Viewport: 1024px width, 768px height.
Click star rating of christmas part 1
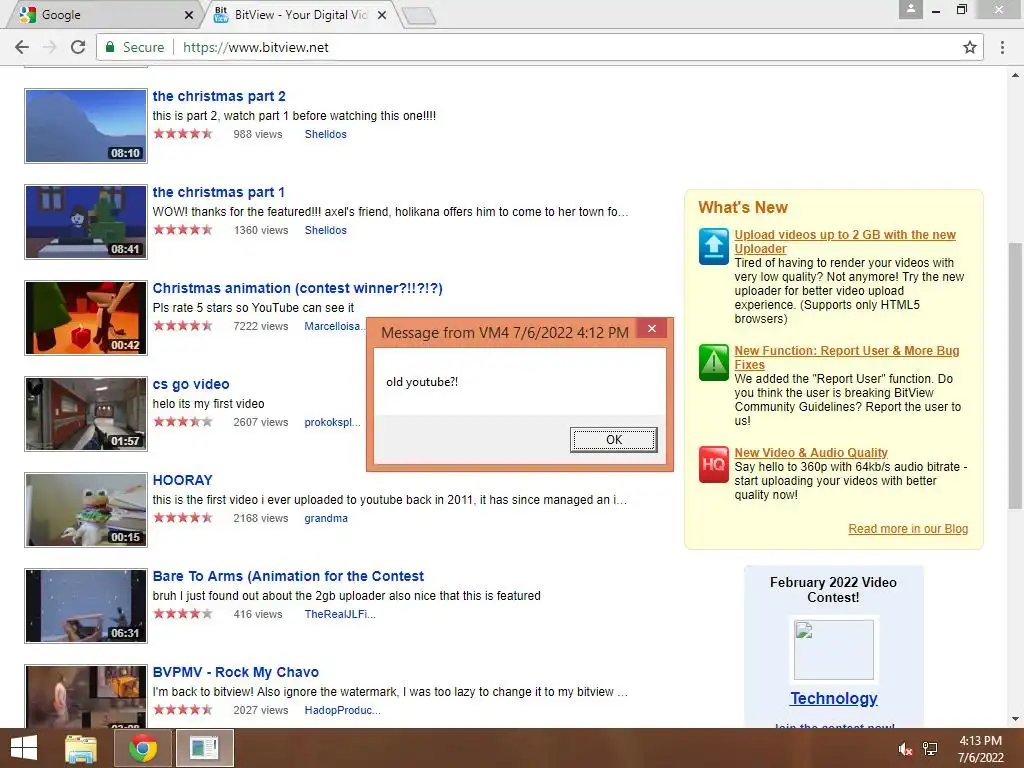(183, 230)
